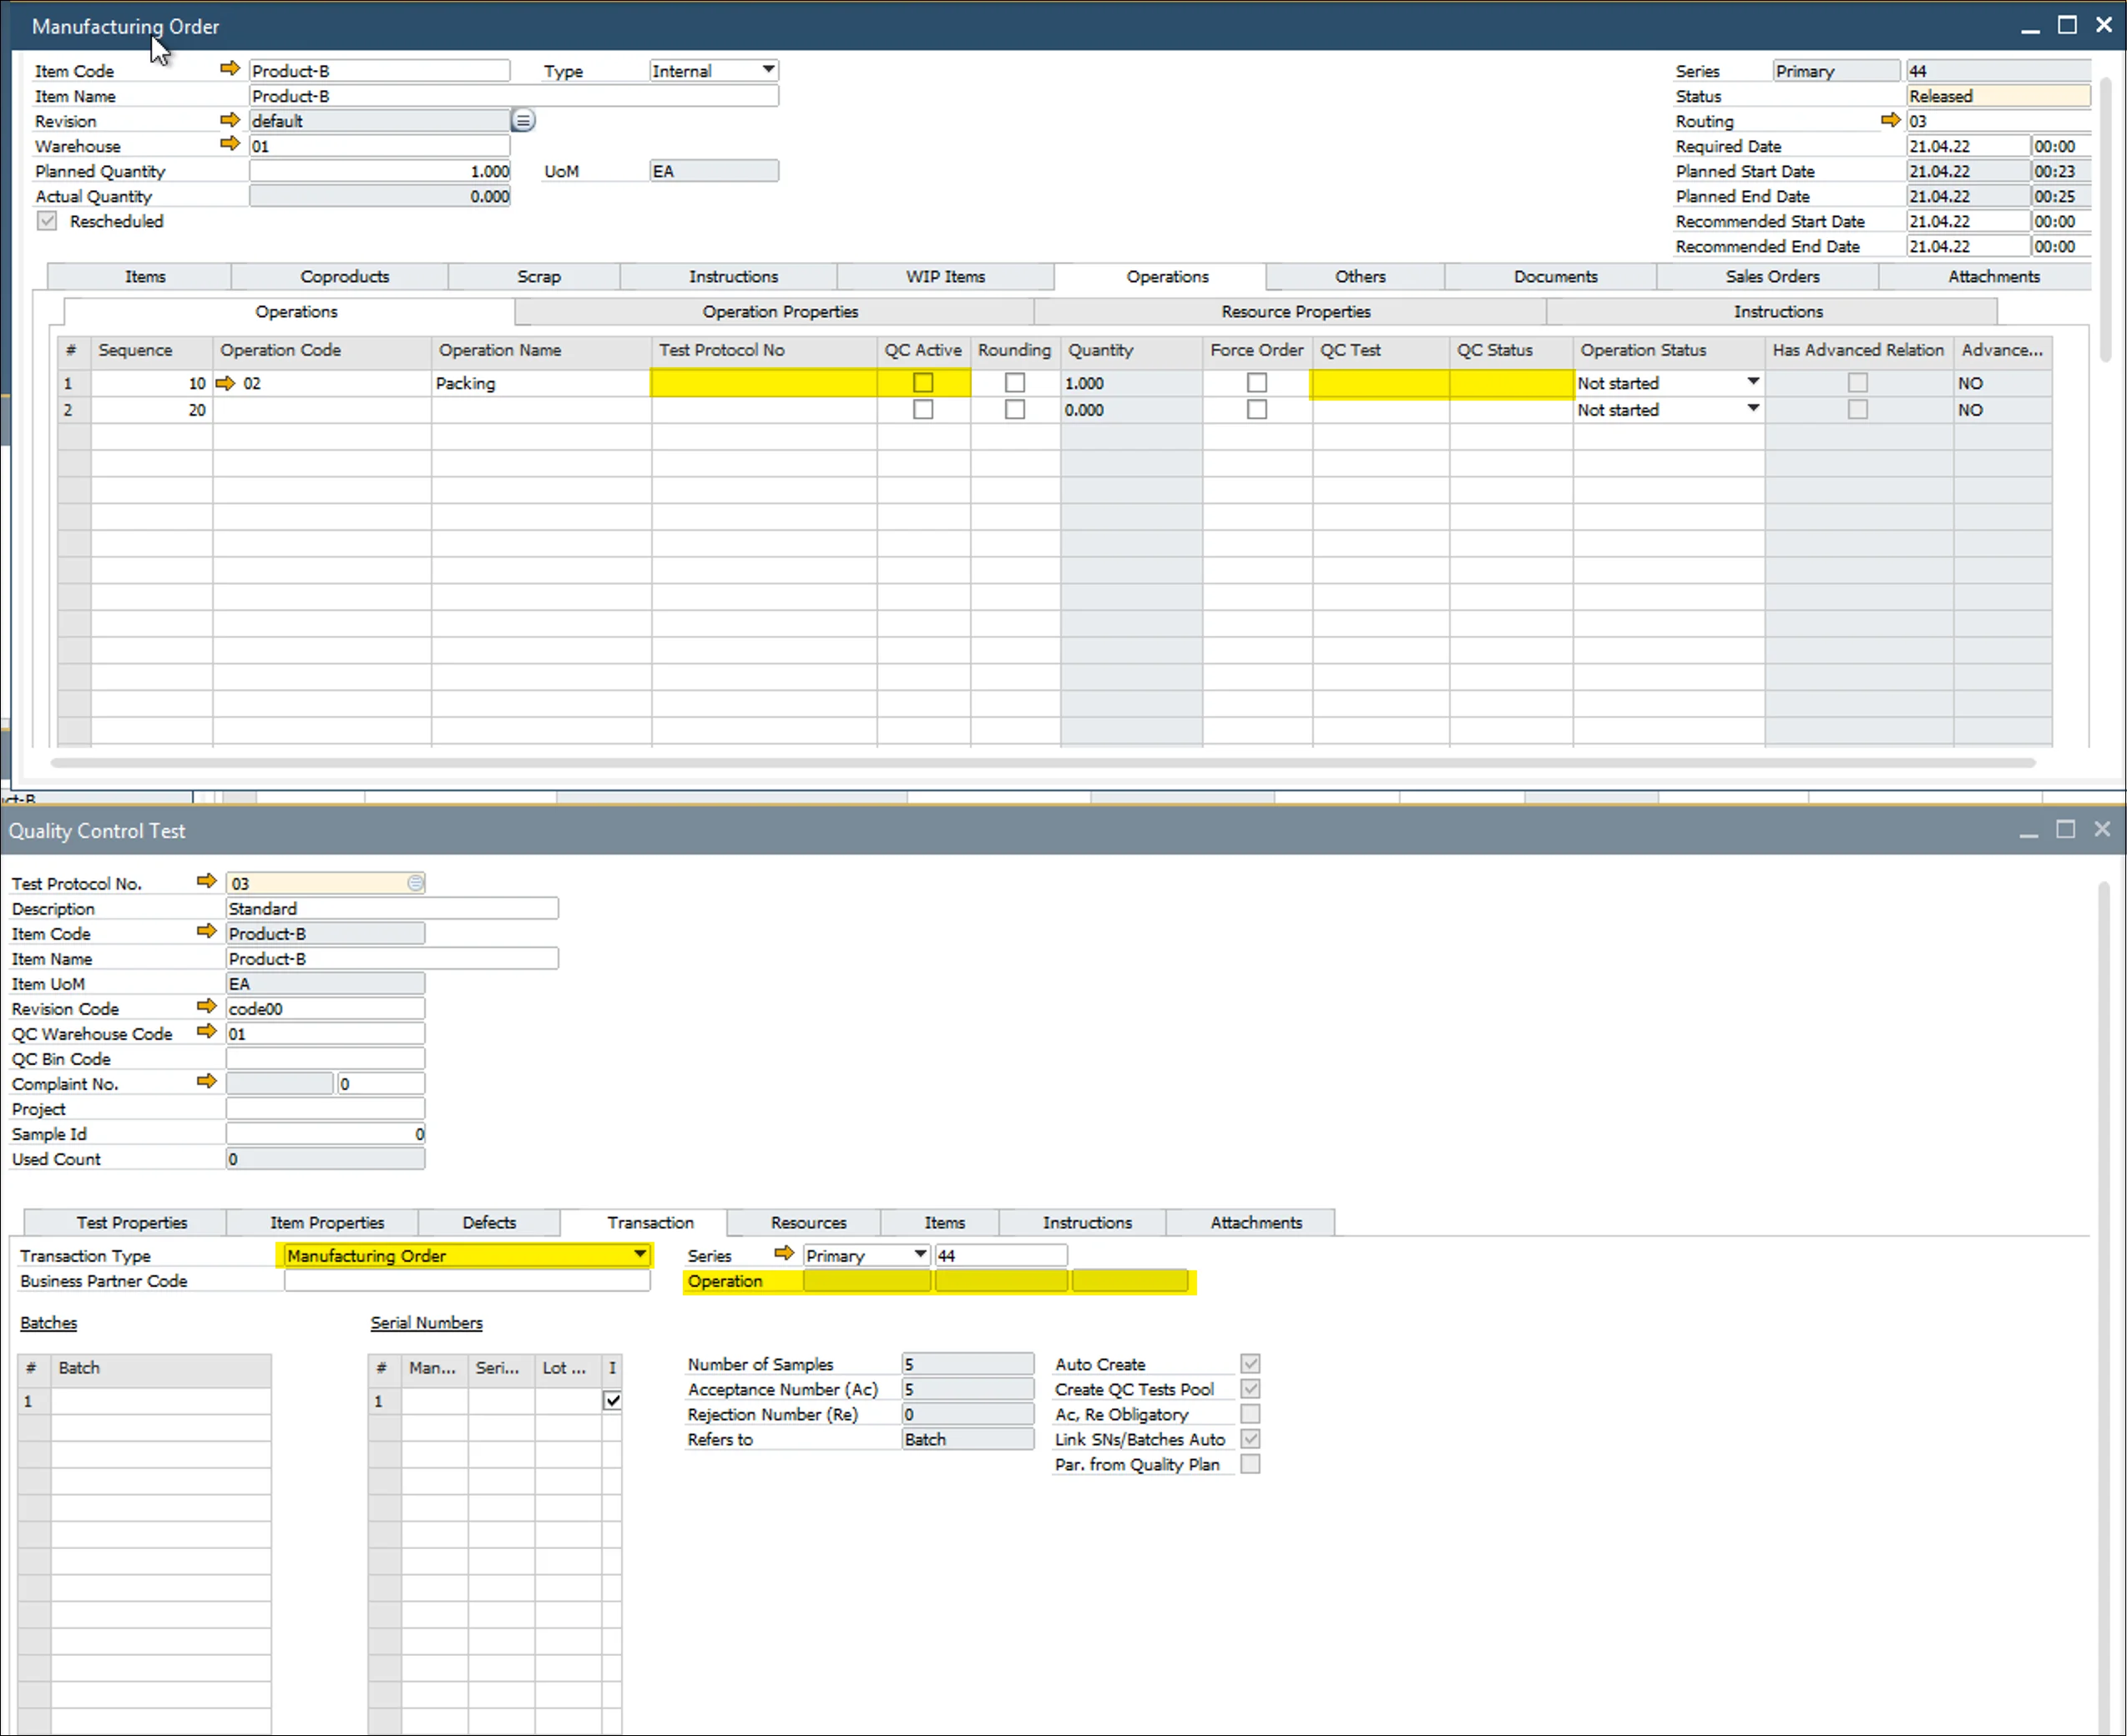Check the Ac, Re Obligatory checkbox

(1250, 1414)
